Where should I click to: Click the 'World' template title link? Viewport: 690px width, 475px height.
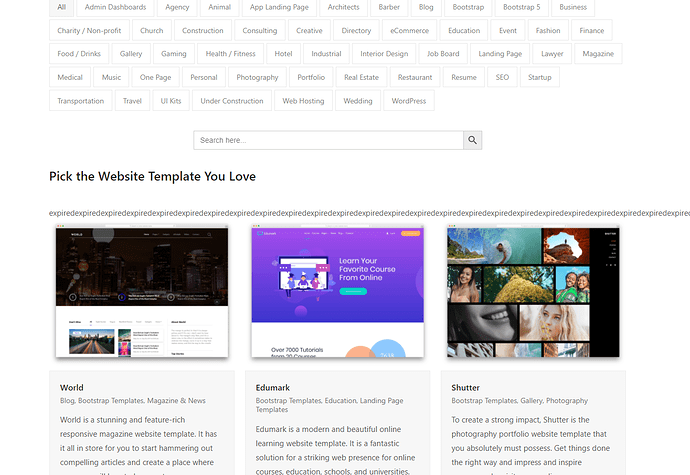point(72,387)
